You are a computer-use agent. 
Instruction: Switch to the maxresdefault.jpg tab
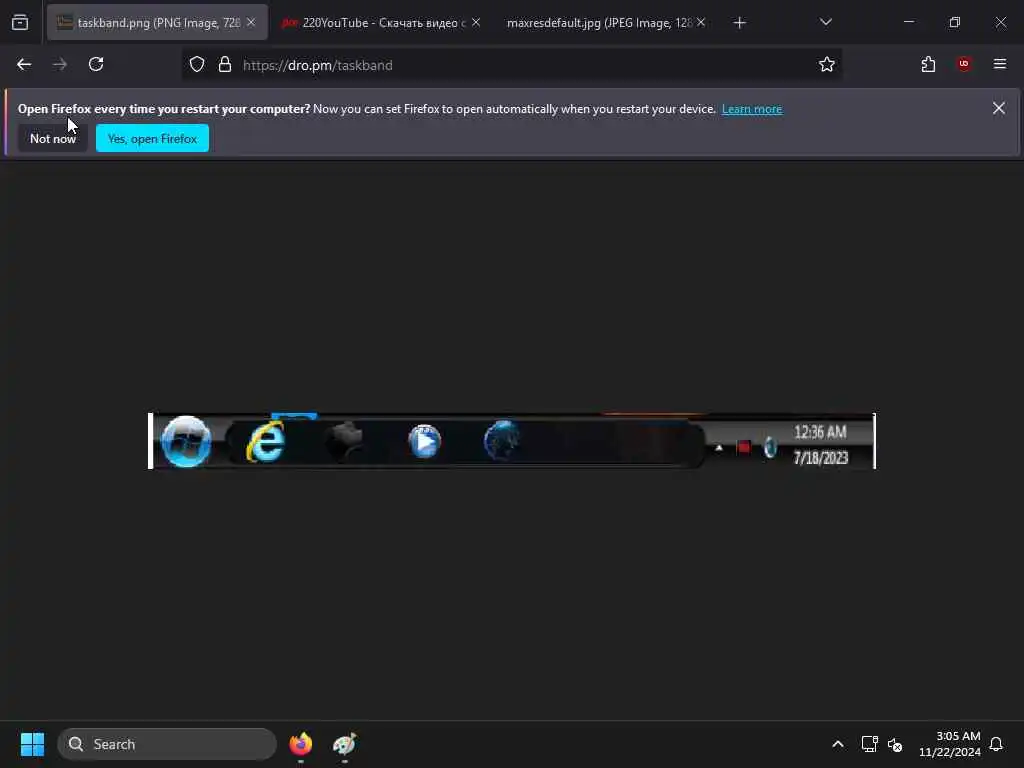pos(606,22)
